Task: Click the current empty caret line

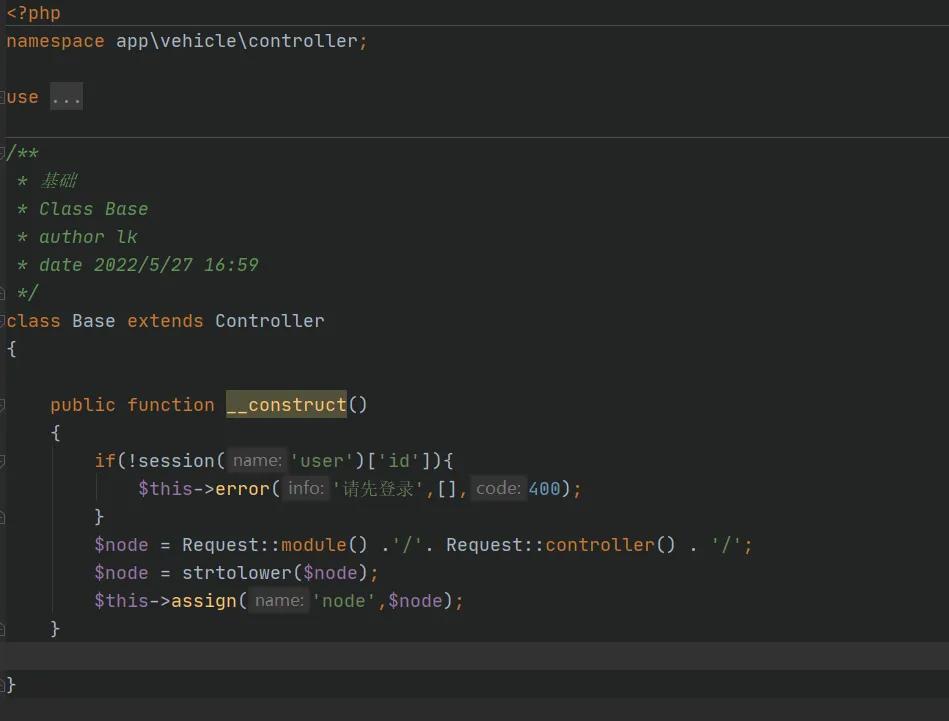Action: [x=474, y=656]
